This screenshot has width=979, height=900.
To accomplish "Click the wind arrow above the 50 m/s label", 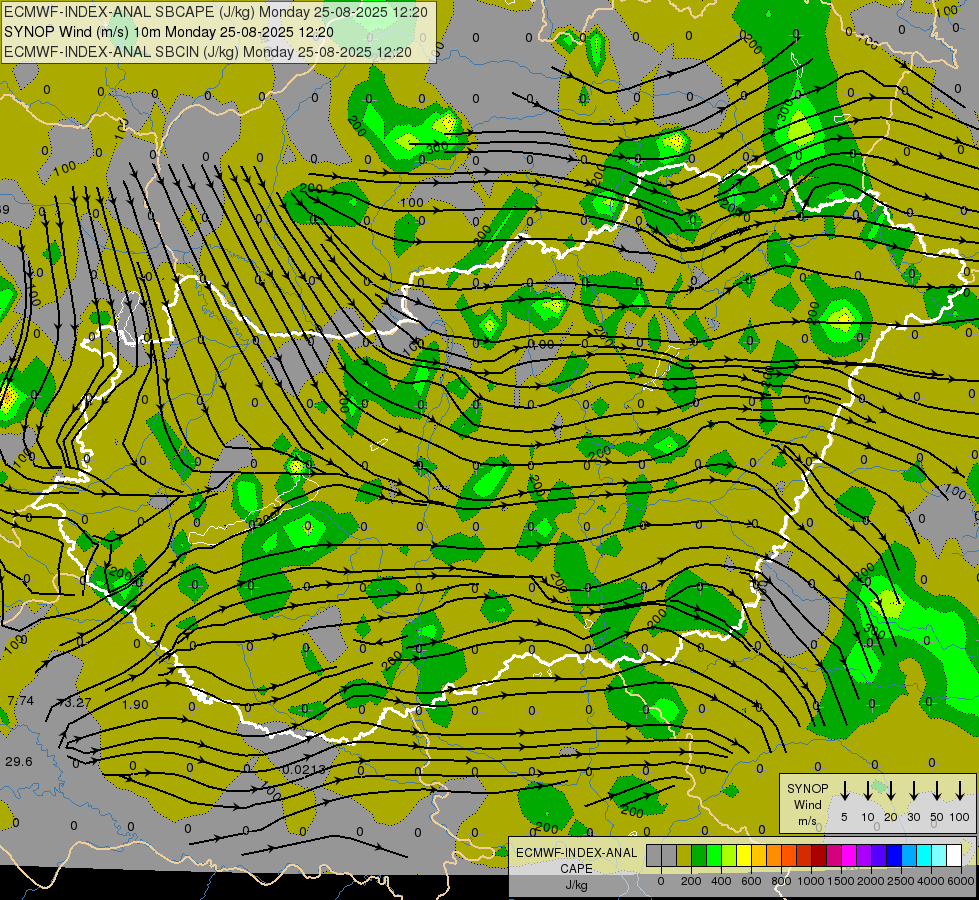I will (x=937, y=790).
